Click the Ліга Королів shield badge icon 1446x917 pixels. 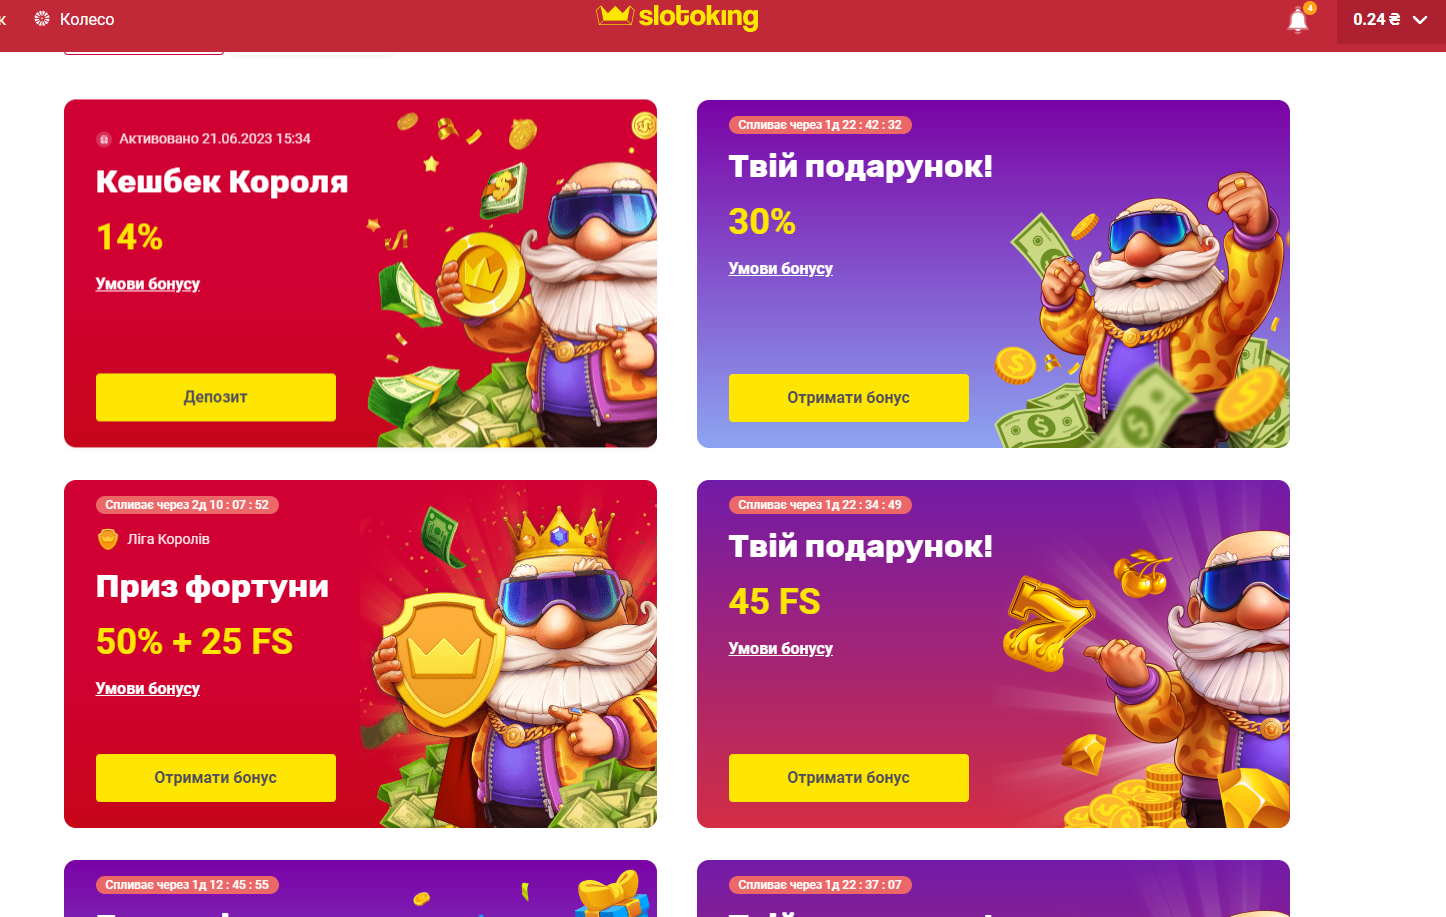108,539
